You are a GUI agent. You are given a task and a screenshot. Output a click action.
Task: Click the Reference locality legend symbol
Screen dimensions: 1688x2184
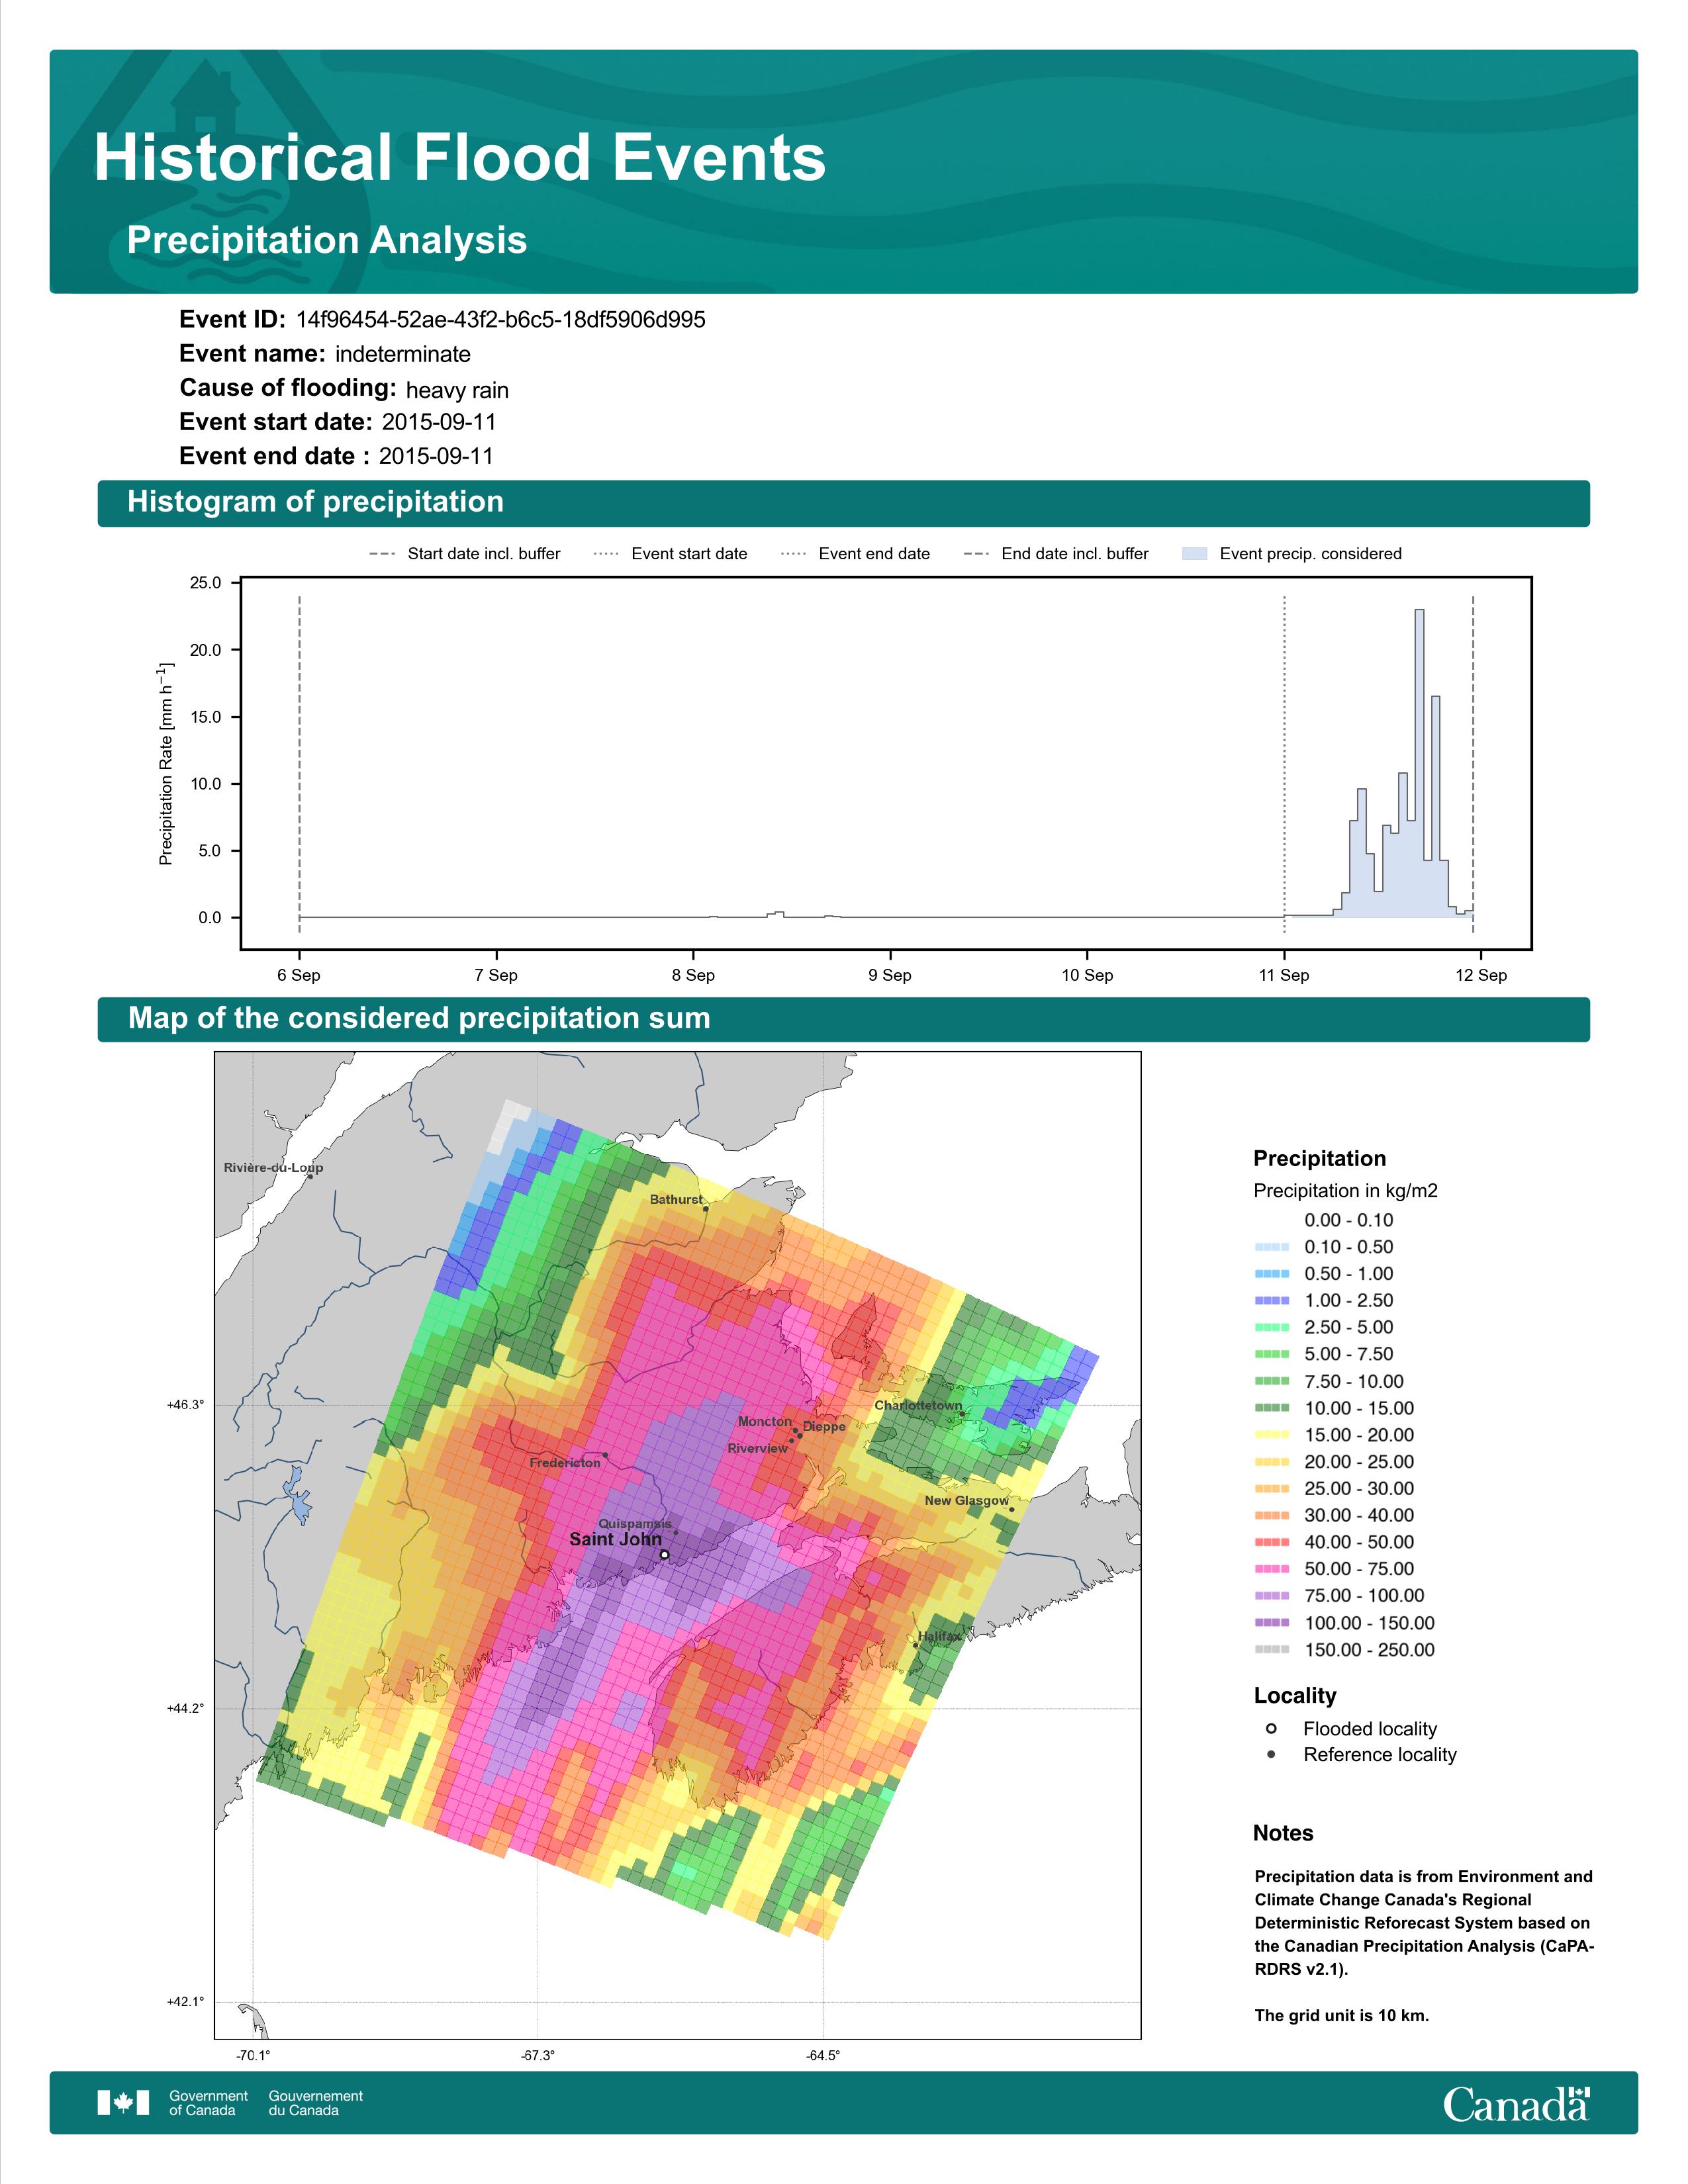click(x=1271, y=1754)
